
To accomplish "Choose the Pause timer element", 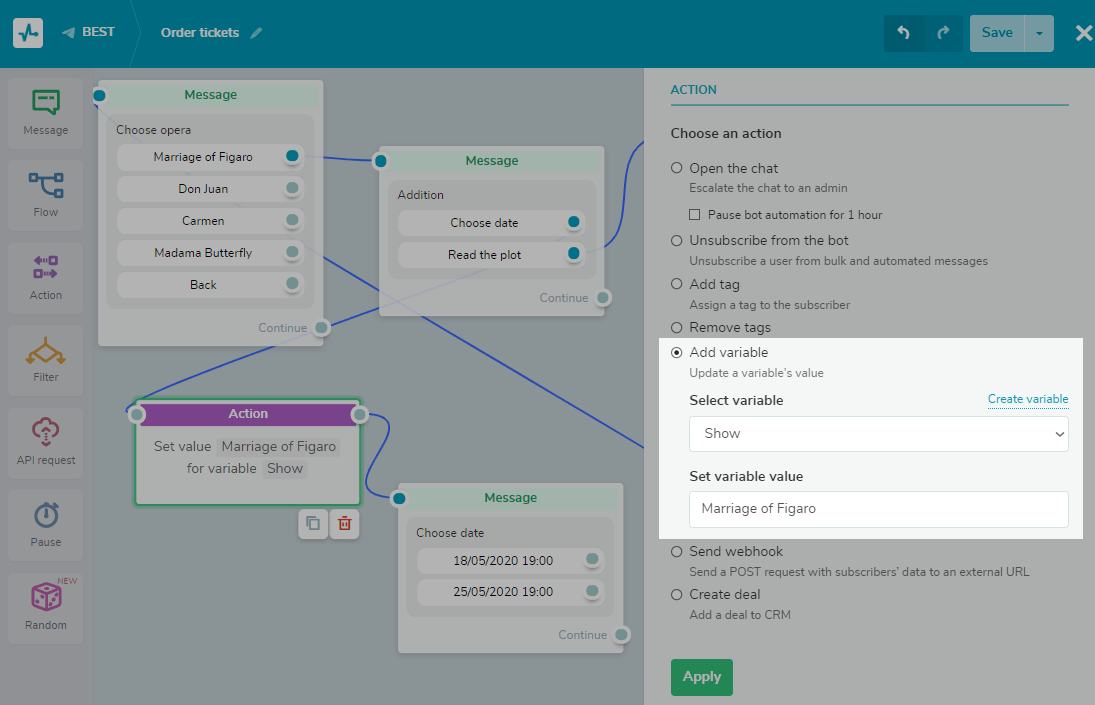I will 46,516.
